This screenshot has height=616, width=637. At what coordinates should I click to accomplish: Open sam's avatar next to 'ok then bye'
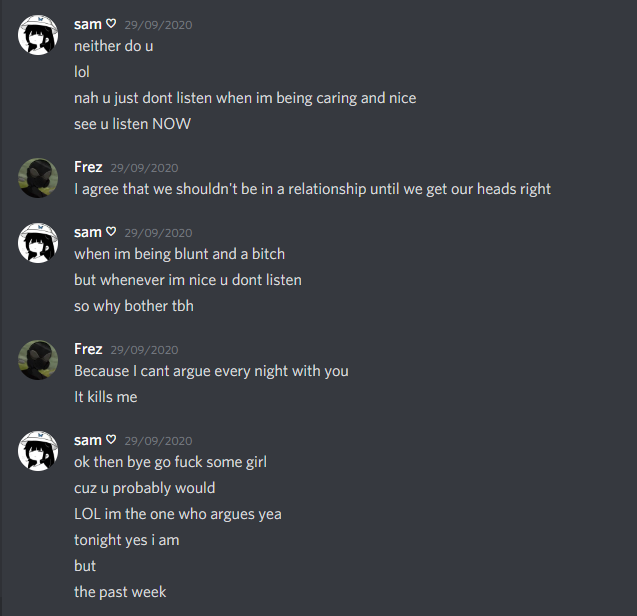tap(38, 451)
